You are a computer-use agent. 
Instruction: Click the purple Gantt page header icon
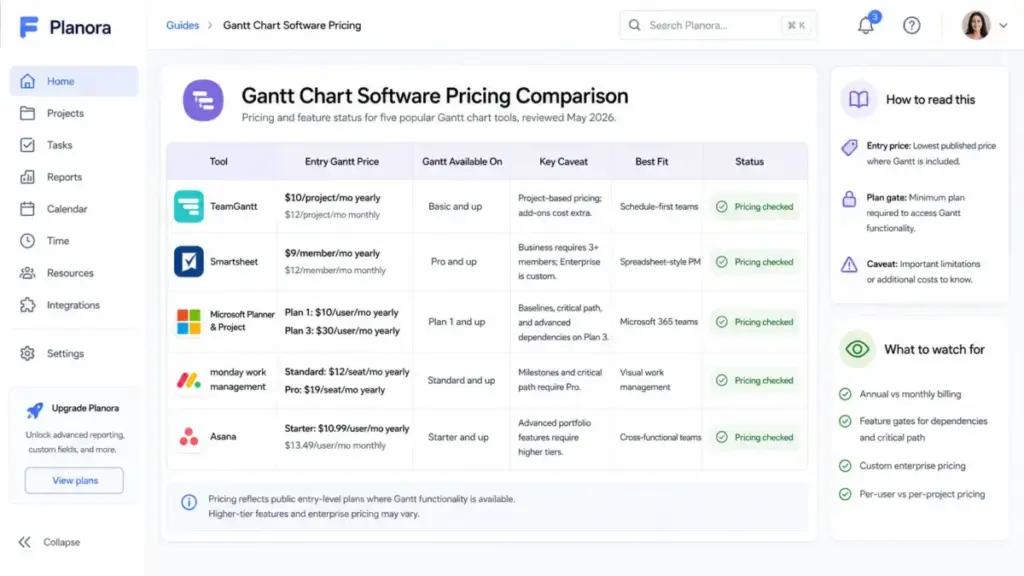pyautogui.click(x=203, y=101)
